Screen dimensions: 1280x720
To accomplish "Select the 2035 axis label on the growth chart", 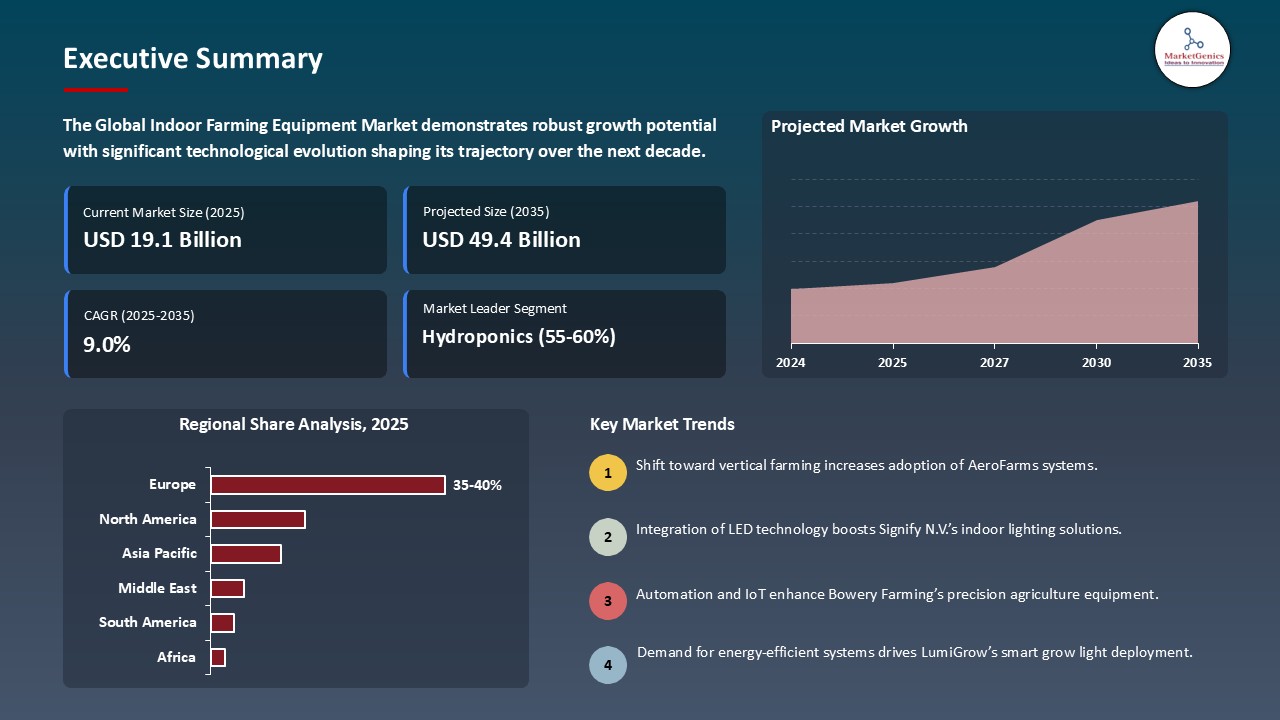I will pyautogui.click(x=1197, y=363).
